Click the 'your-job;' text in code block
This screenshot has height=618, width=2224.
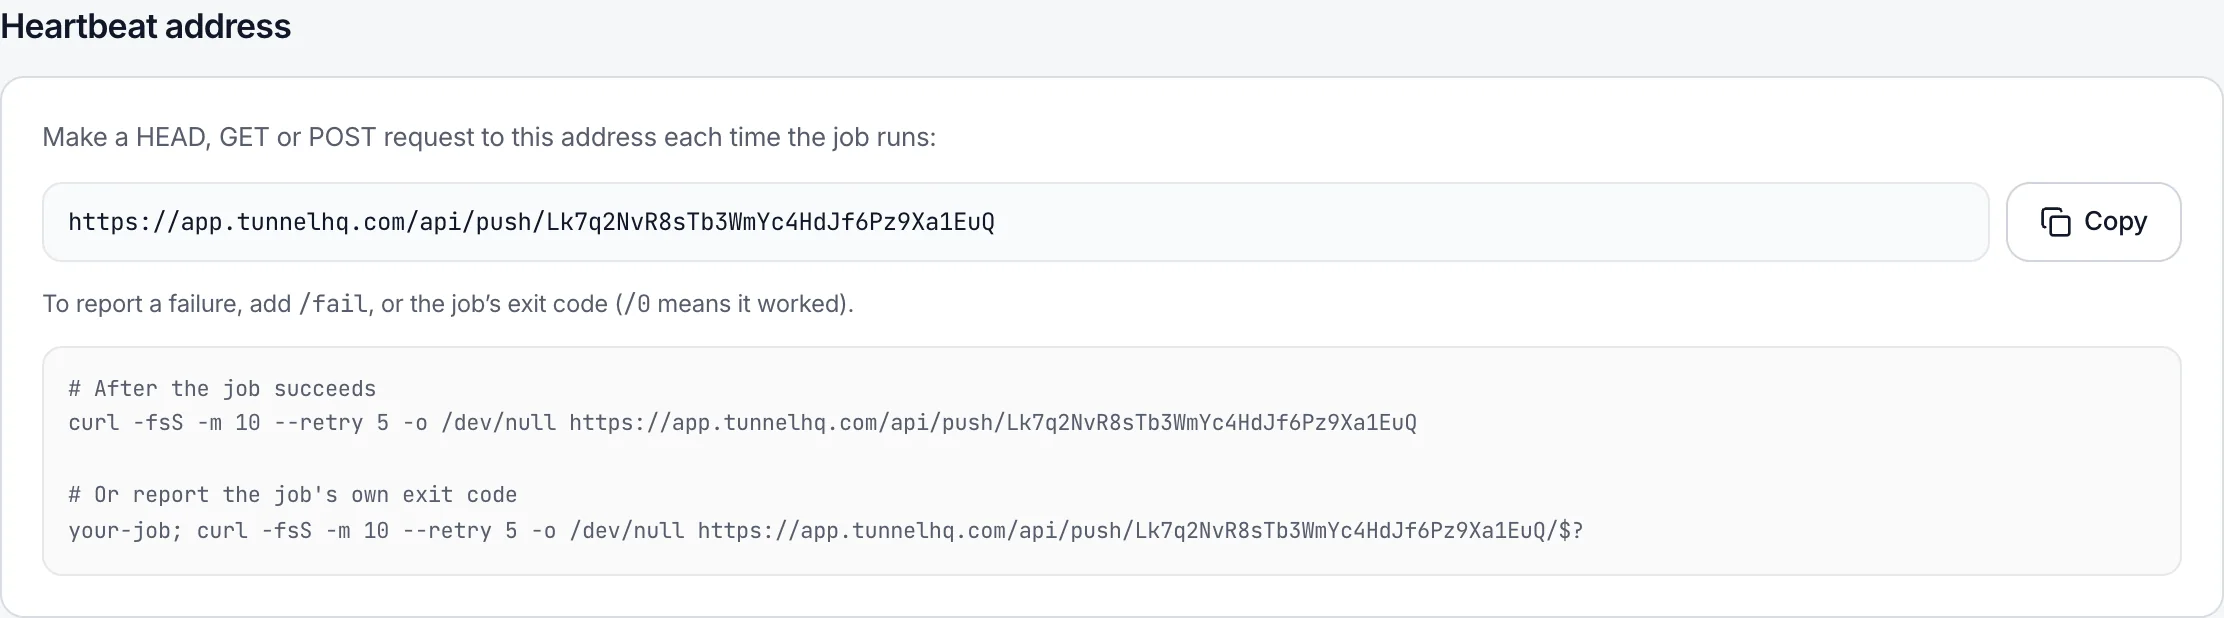pos(126,530)
